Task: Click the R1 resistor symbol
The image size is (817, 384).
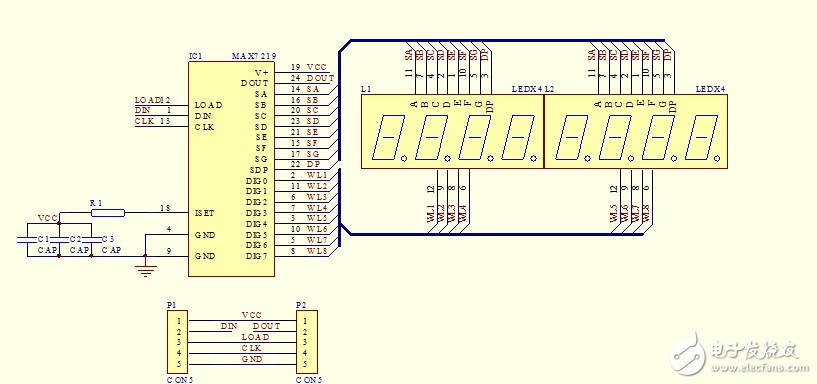Action: tap(107, 213)
